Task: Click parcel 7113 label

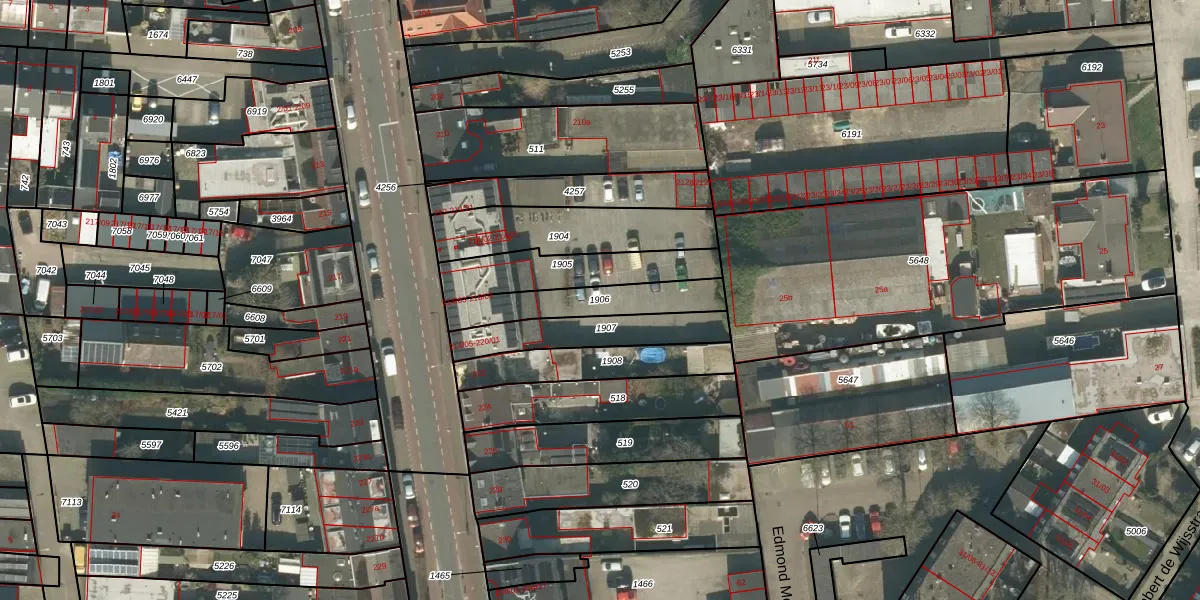Action: (x=71, y=502)
